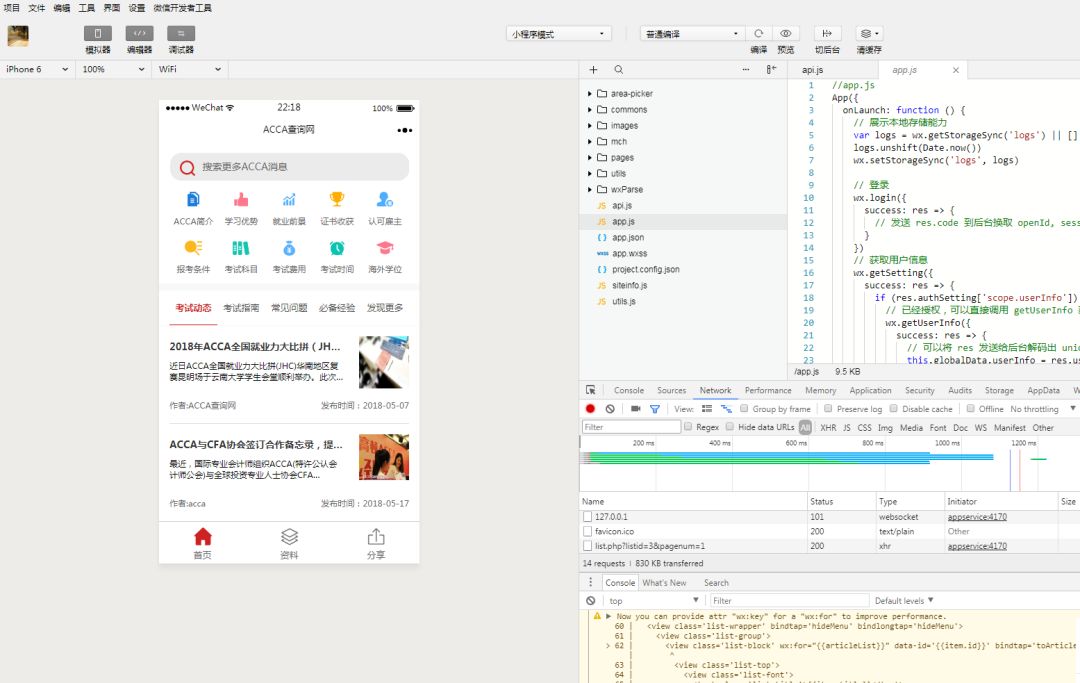Click the clear console icon
Viewport: 1080px width, 683px height.
(590, 600)
